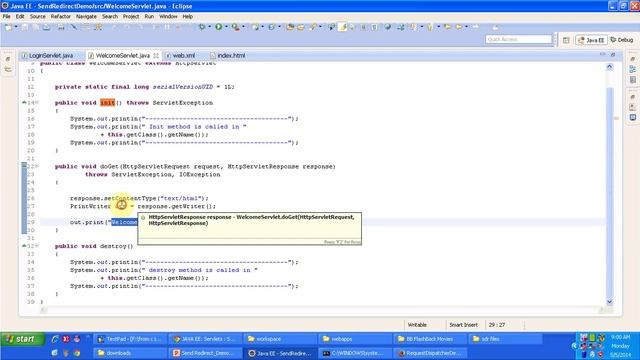Expand the Run launch dropdown arrow
This screenshot has height=360, width=640.
click(226, 27)
